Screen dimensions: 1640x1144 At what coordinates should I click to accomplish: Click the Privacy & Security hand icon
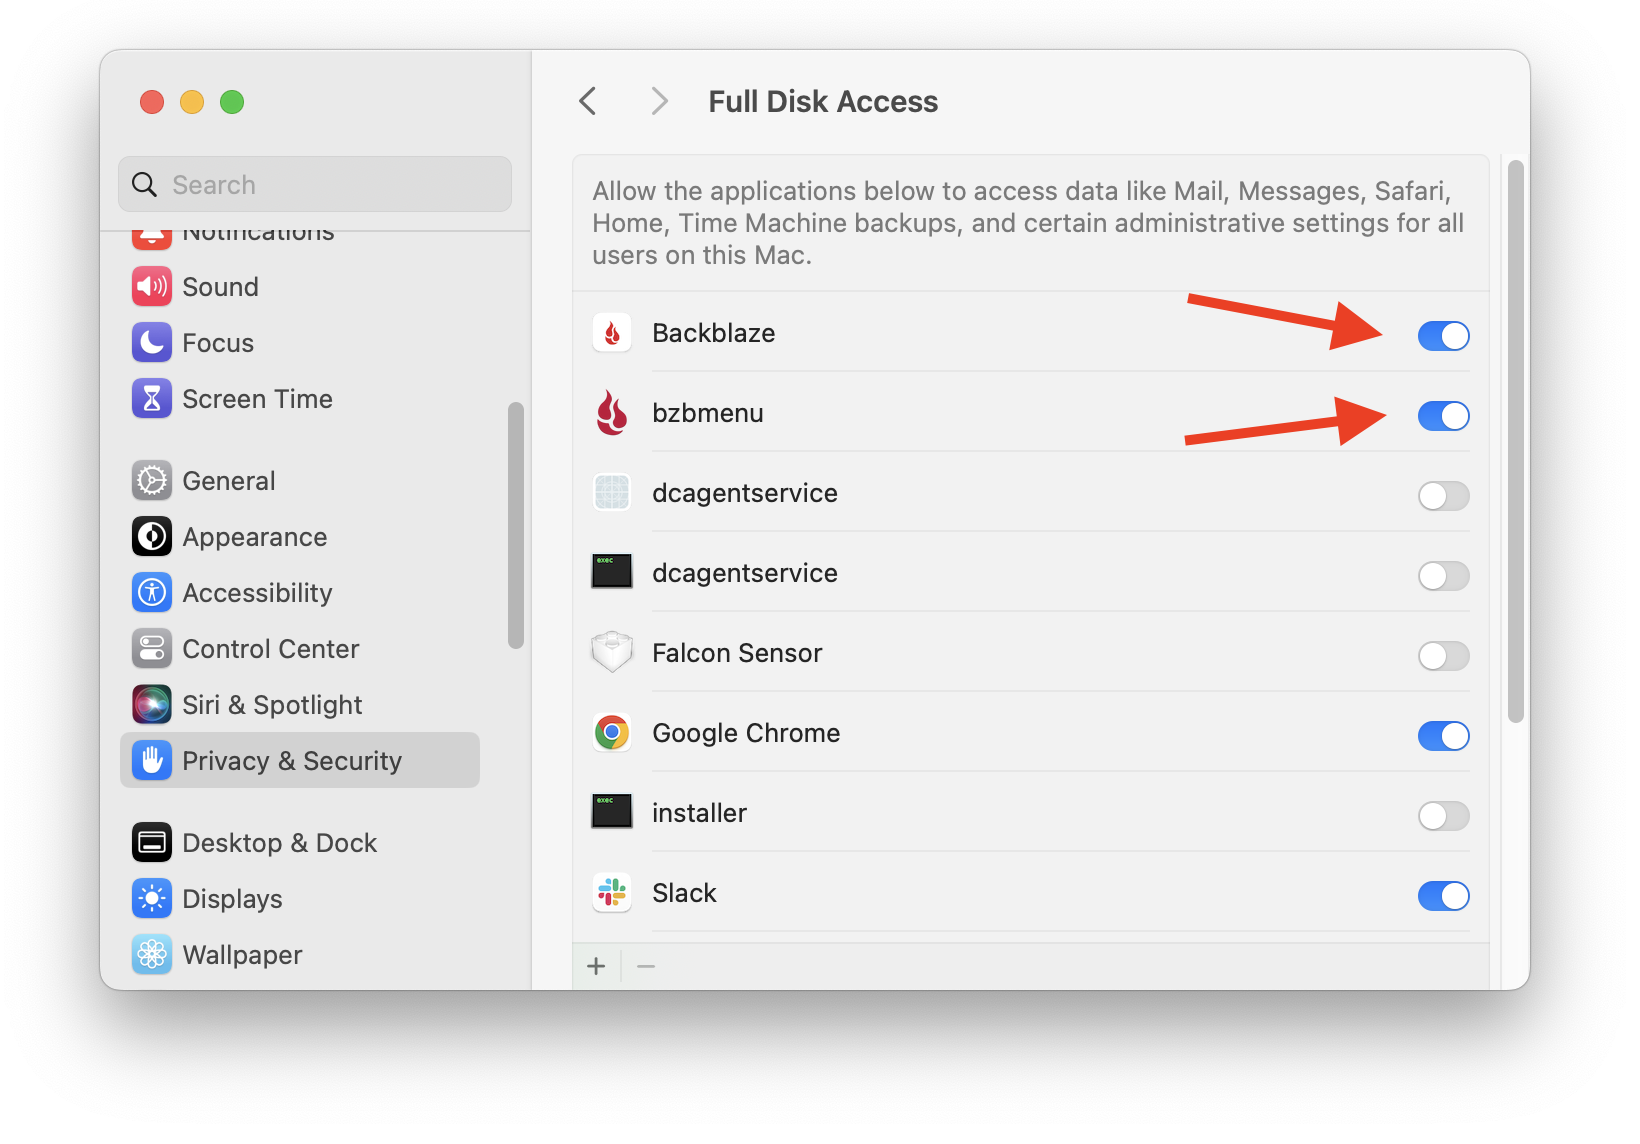pos(152,761)
